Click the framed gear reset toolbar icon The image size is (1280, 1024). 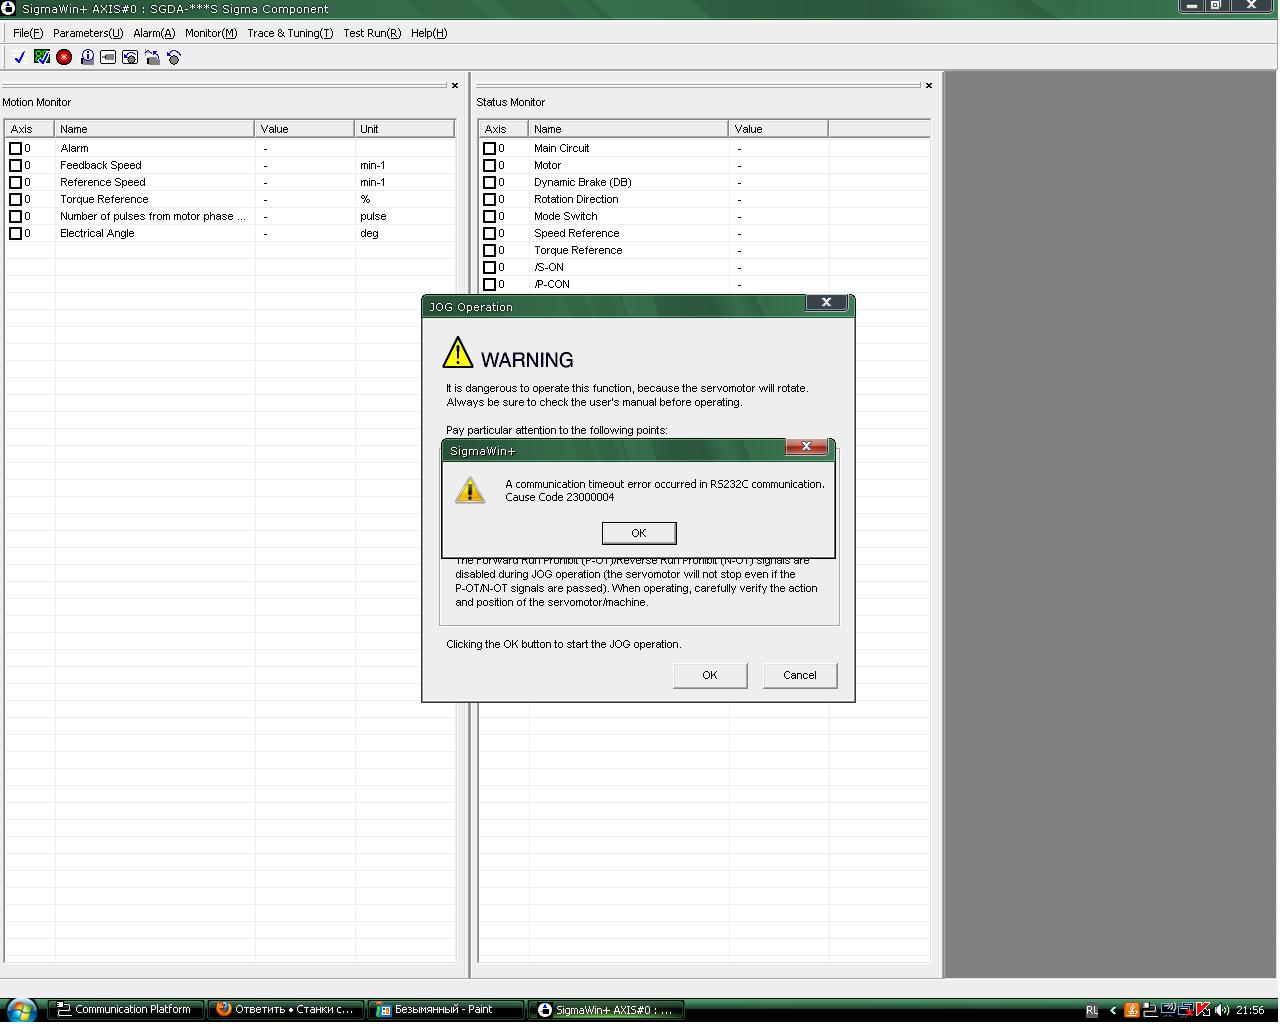pos(130,57)
